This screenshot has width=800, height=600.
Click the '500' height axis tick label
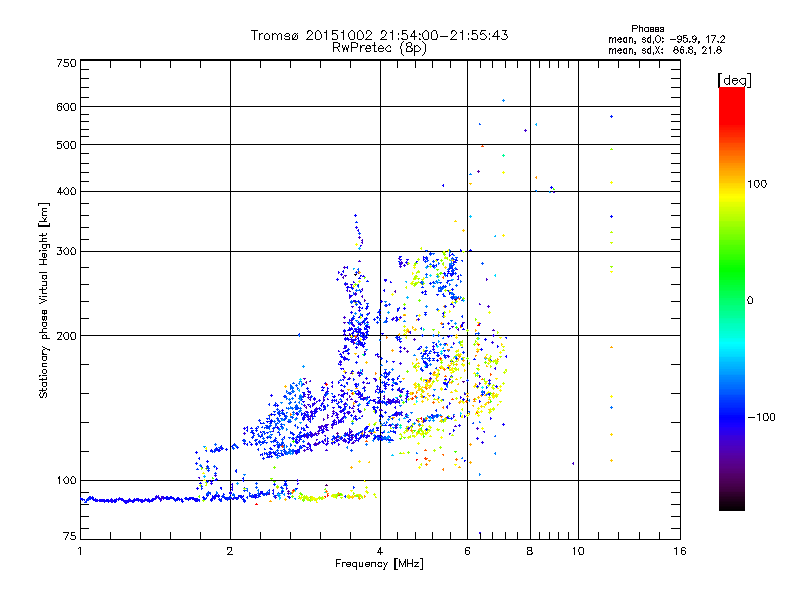pyautogui.click(x=66, y=145)
